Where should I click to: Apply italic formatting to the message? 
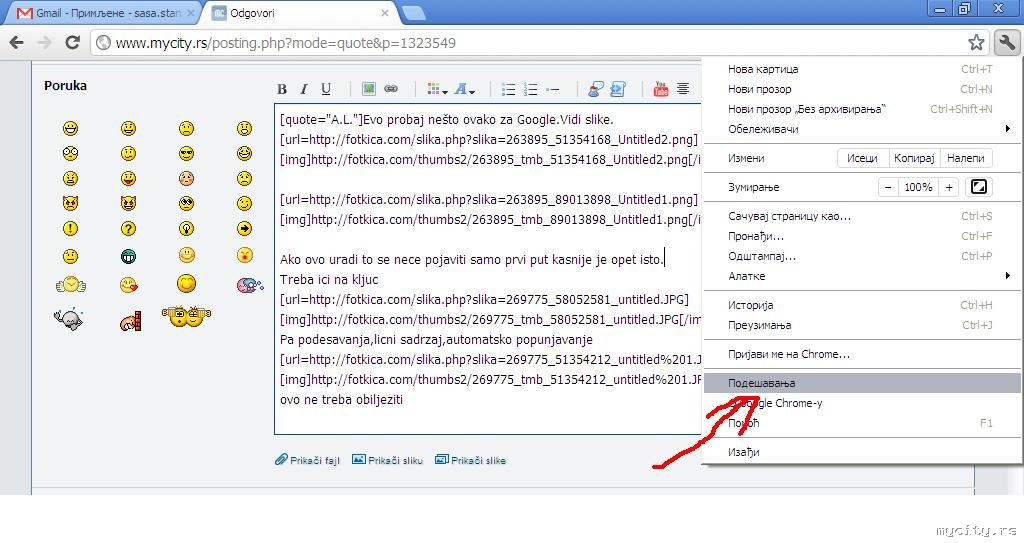304,89
